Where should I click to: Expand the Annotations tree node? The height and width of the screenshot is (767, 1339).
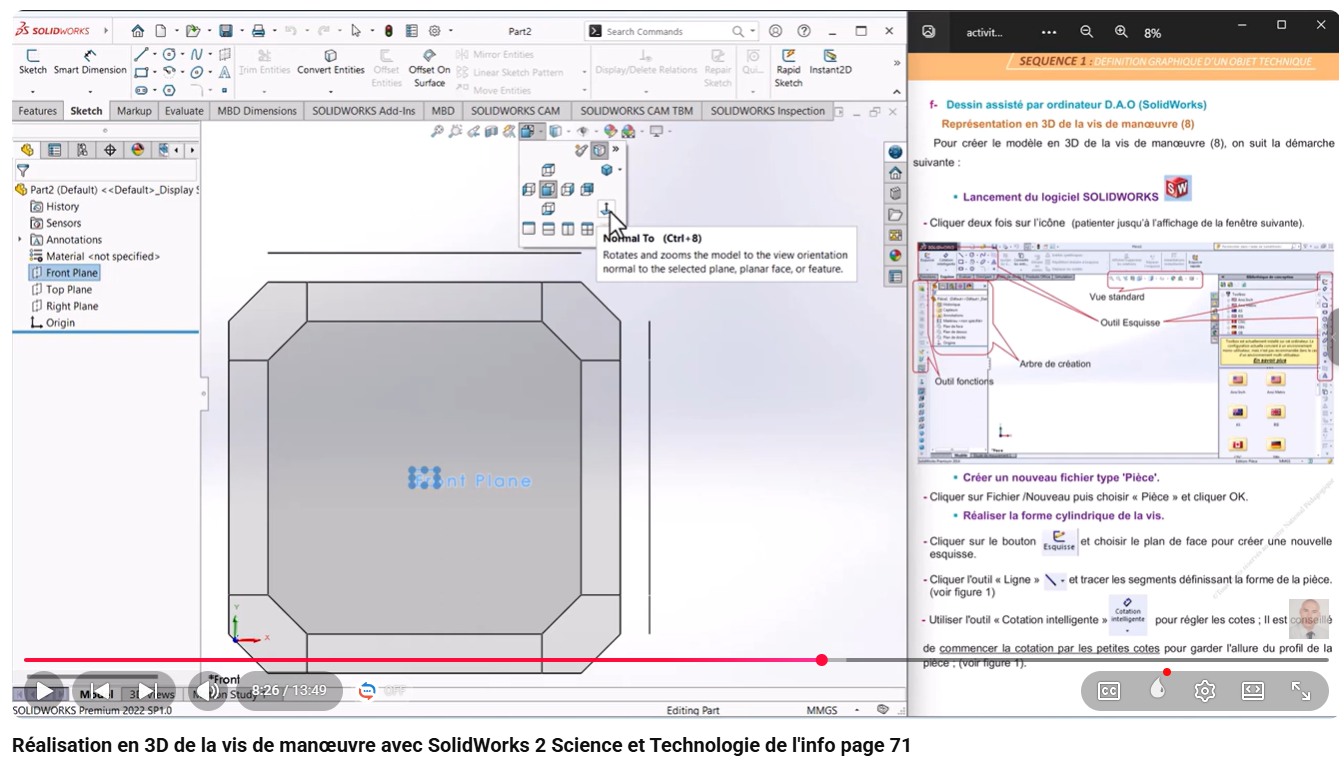(20, 240)
